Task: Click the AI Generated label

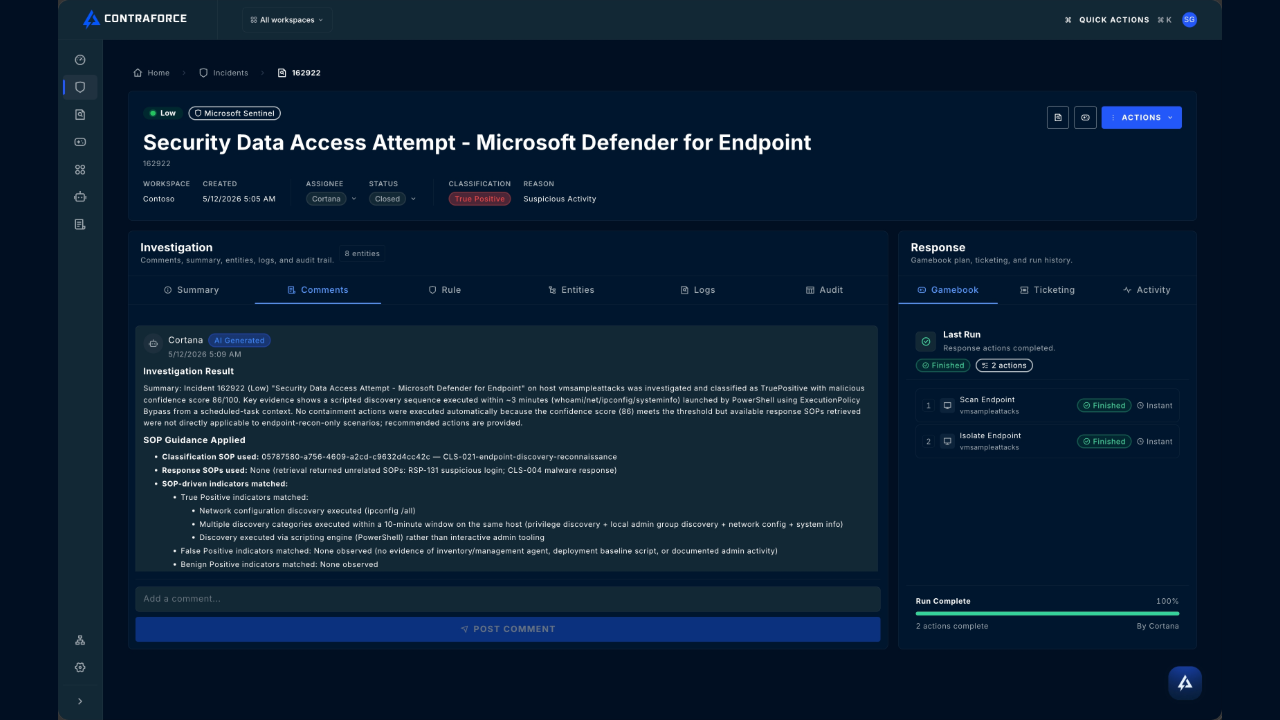Action: tap(240, 340)
